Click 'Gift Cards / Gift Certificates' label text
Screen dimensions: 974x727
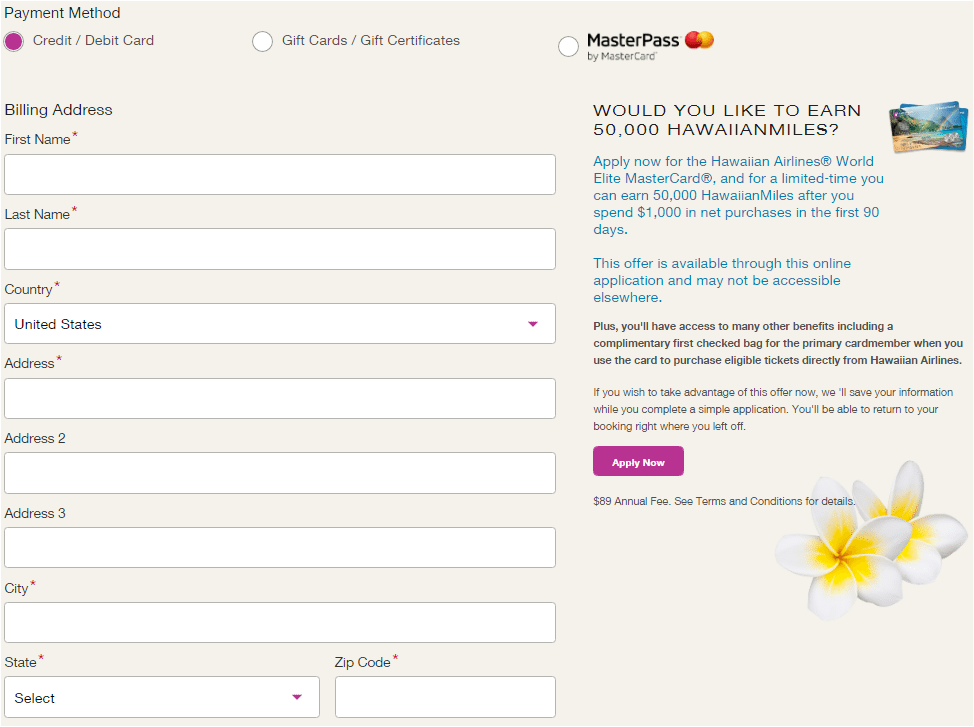click(x=371, y=40)
